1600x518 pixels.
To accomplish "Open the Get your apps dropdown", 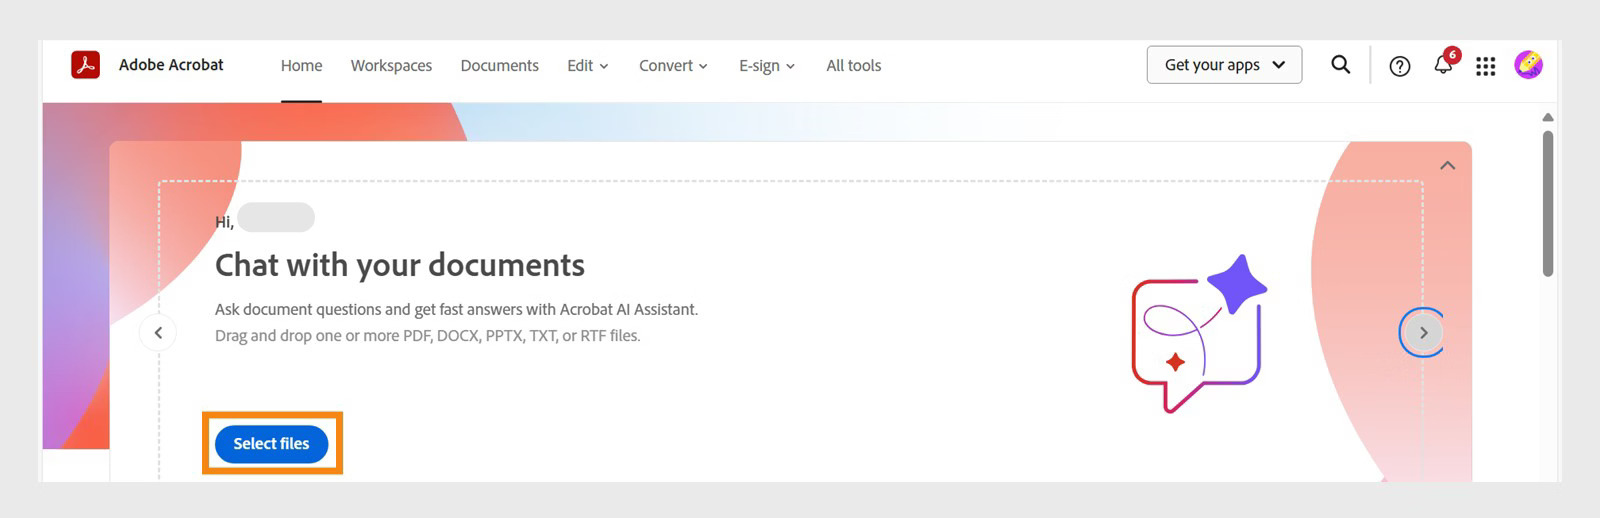I will pos(1224,65).
